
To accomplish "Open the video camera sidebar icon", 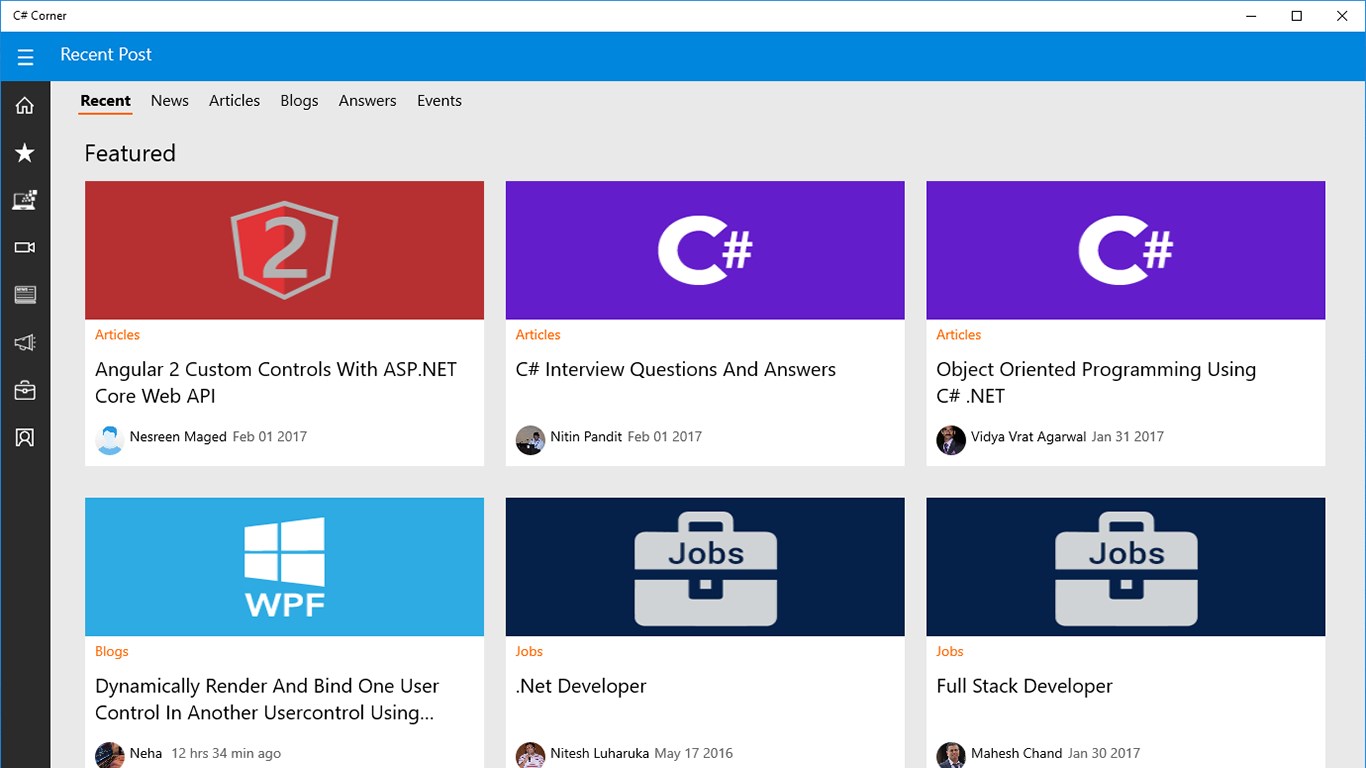I will (25, 247).
